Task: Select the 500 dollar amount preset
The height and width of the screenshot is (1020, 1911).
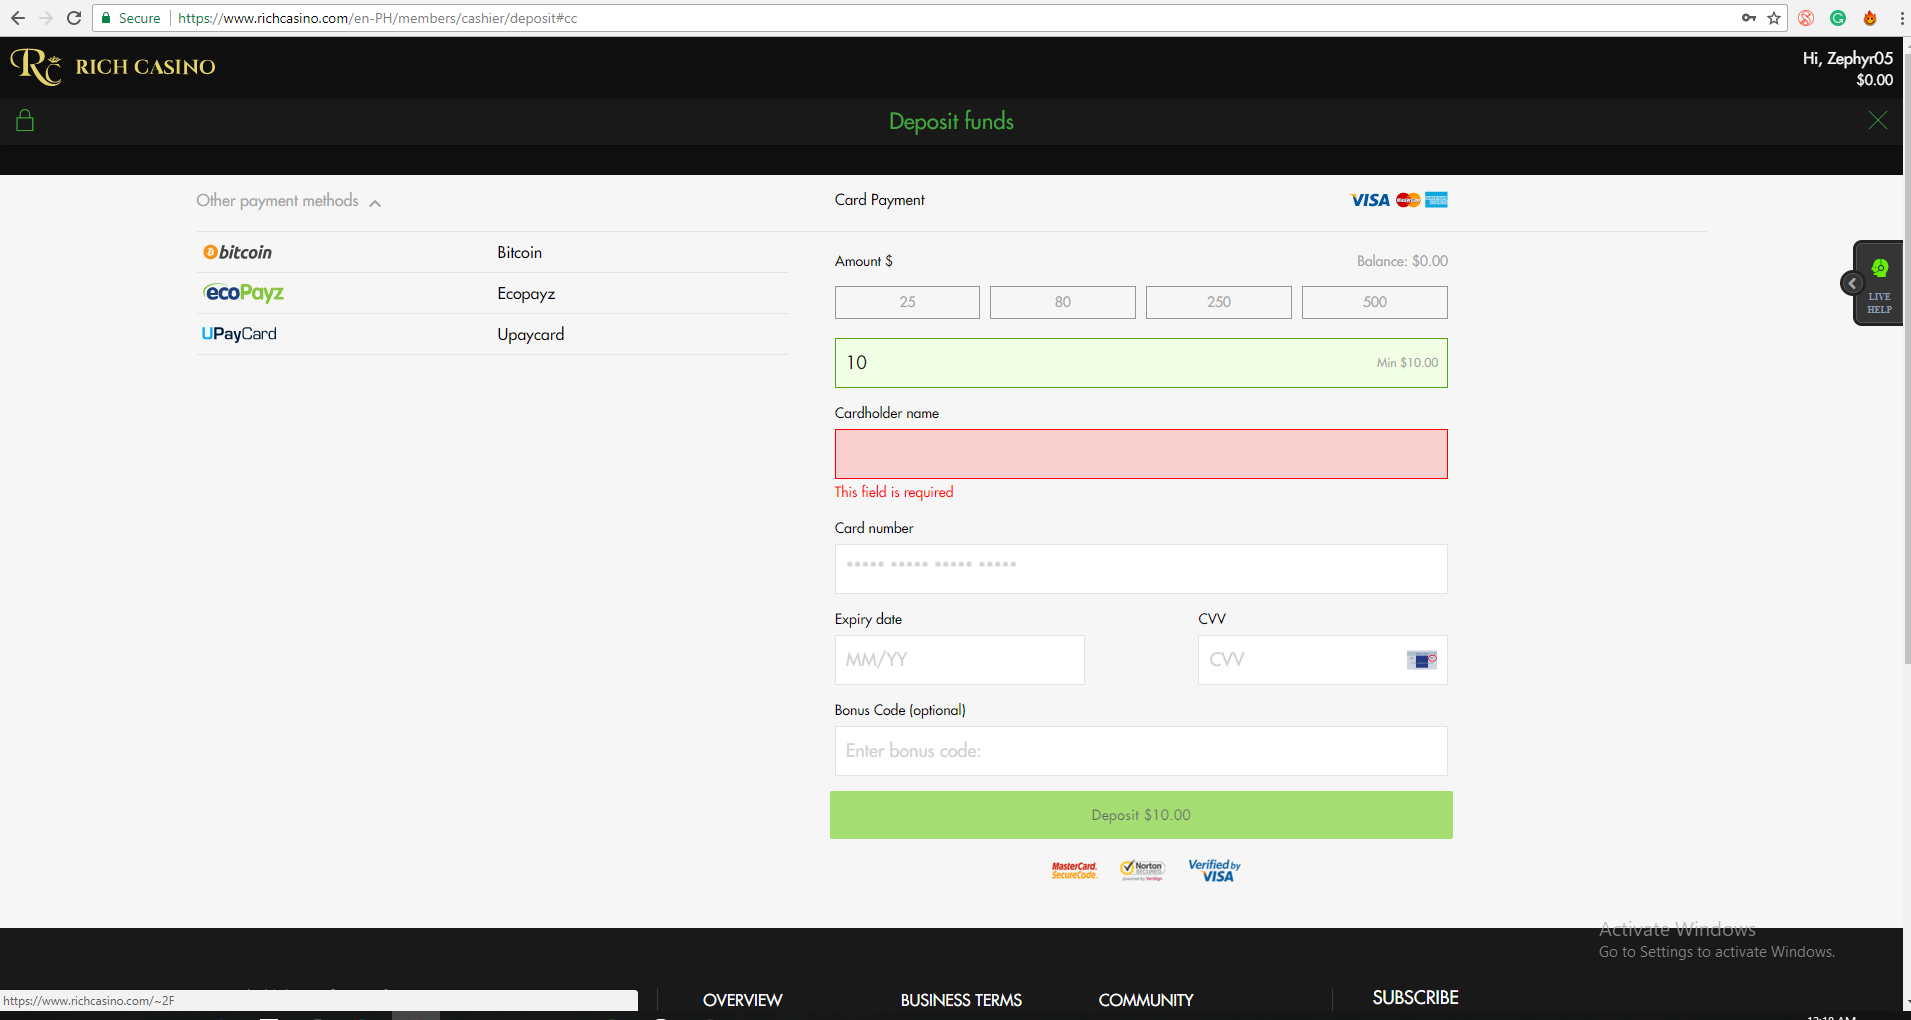Action: coord(1375,302)
